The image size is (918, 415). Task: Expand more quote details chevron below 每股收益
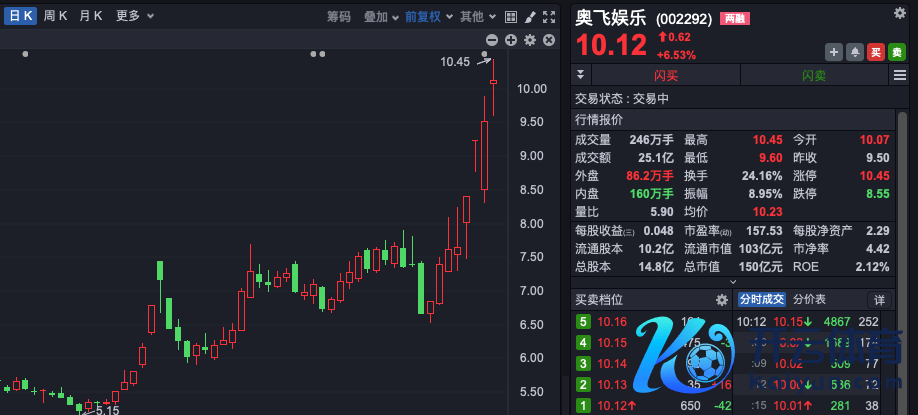pyautogui.click(x=732, y=282)
